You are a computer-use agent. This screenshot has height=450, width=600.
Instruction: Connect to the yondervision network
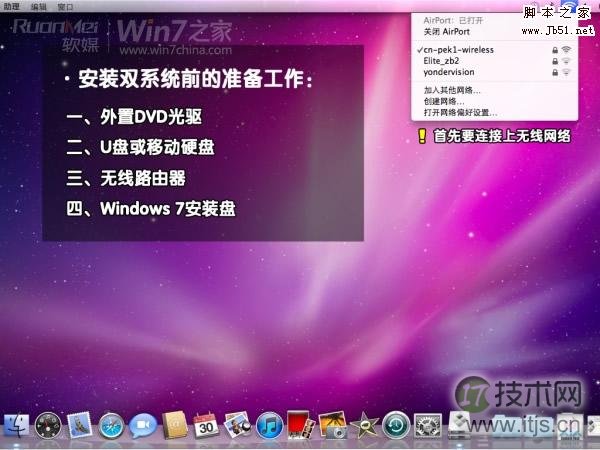494,72
